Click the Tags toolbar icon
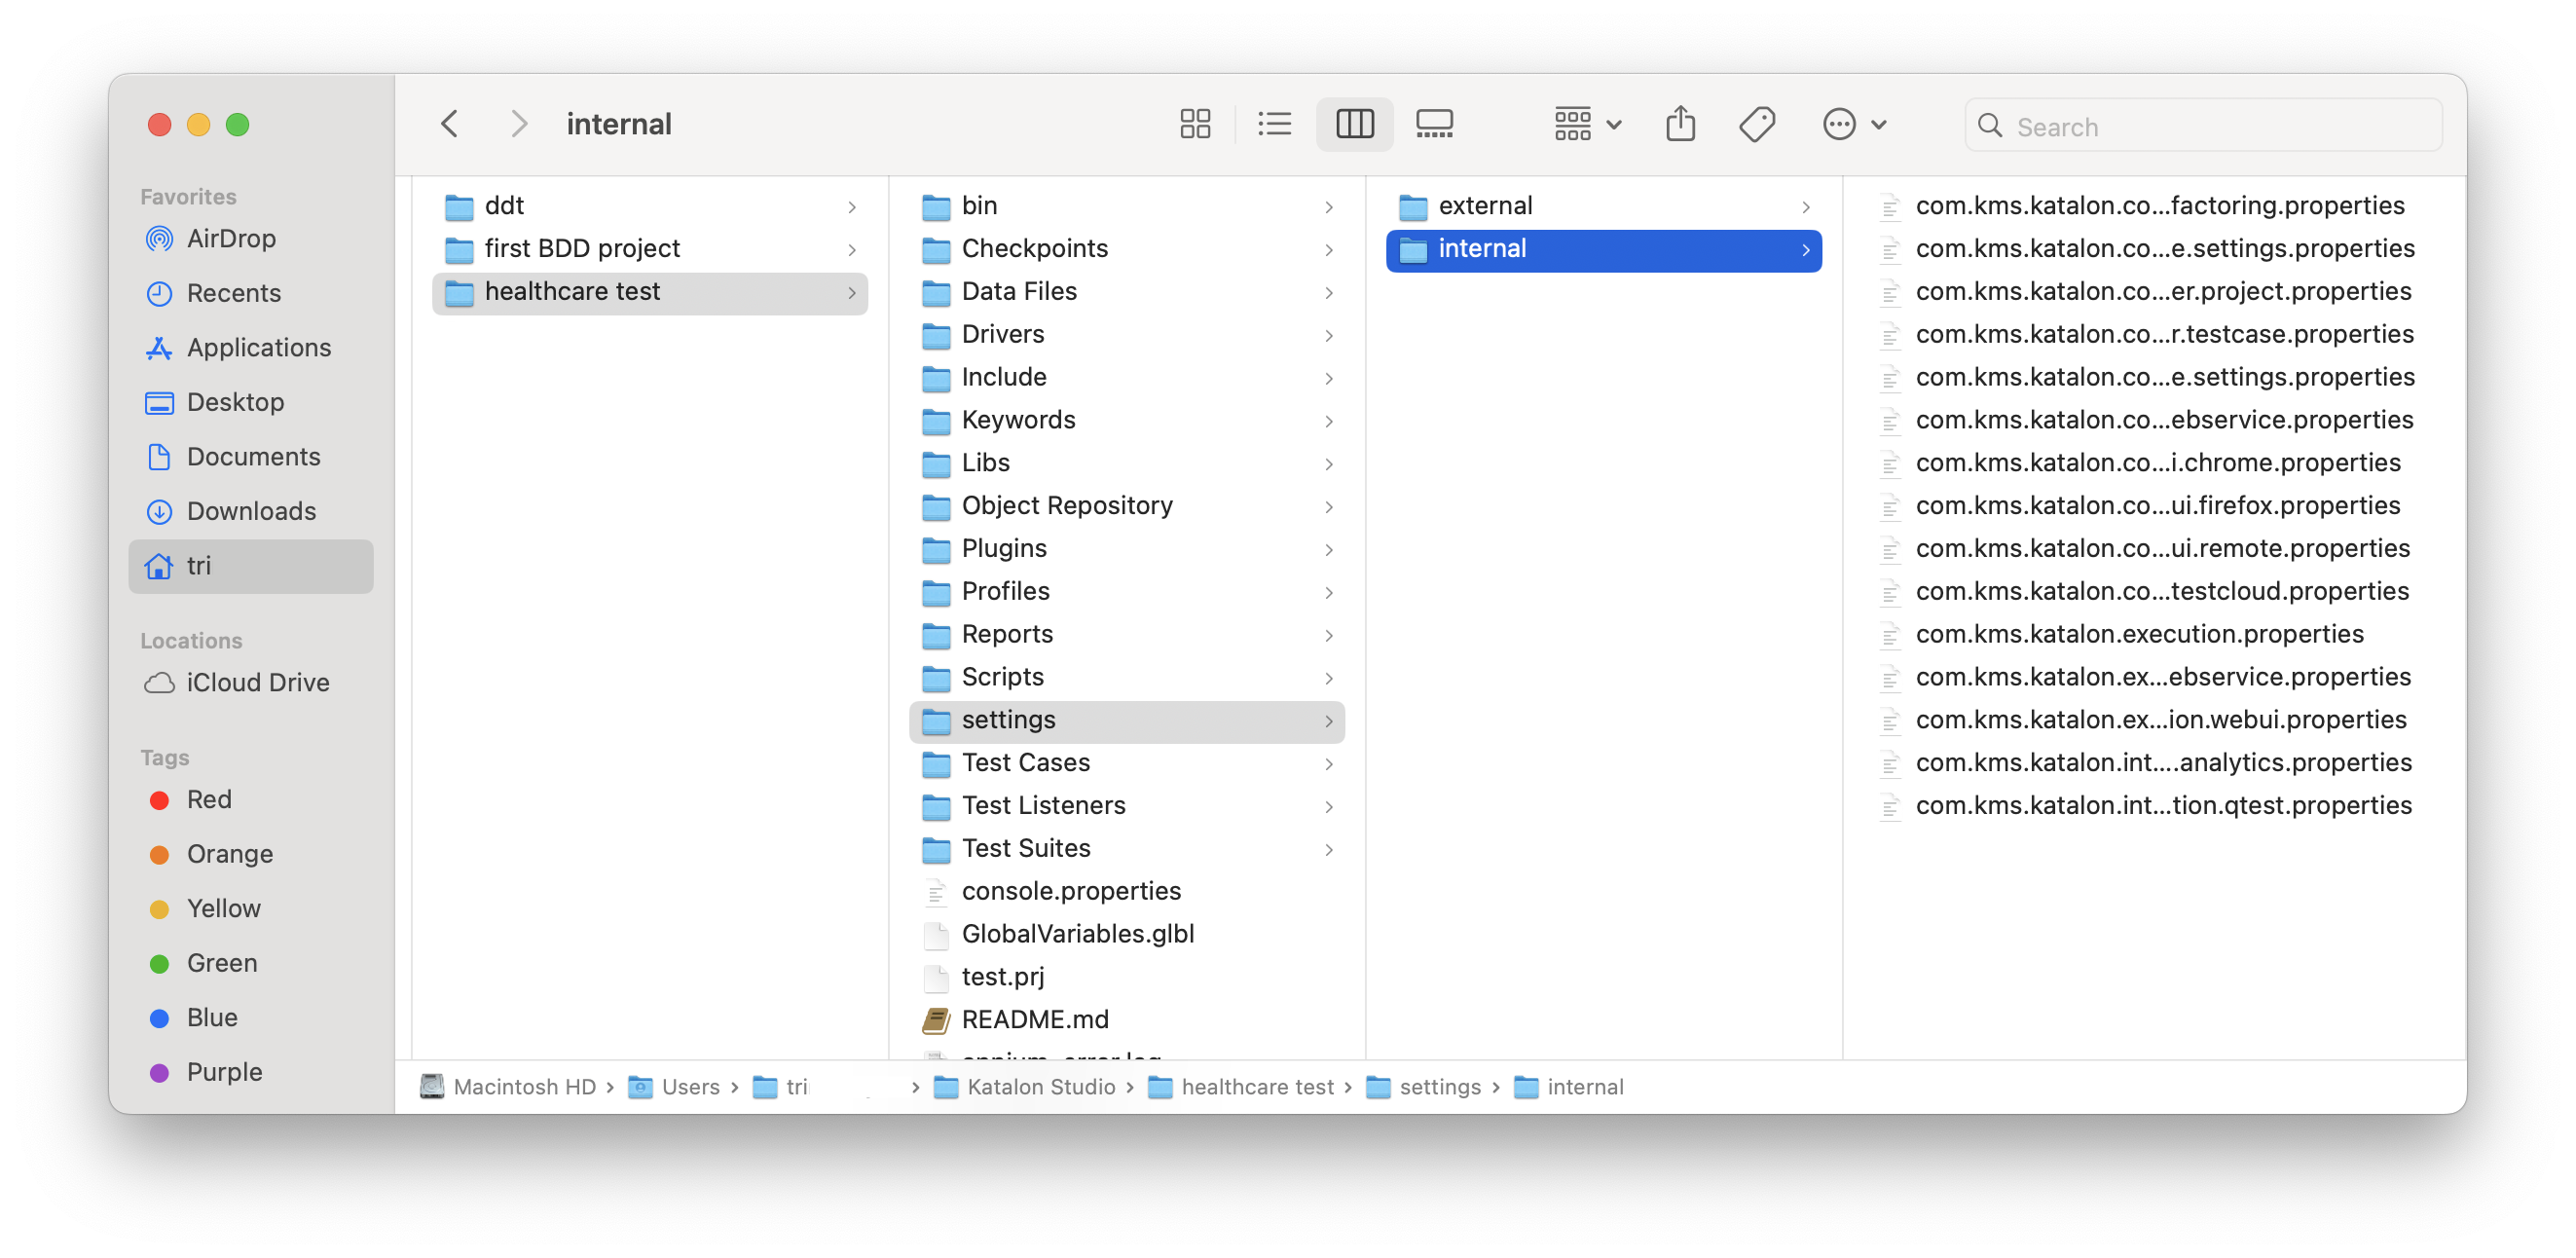The width and height of the screenshot is (2576, 1258). (x=1757, y=124)
